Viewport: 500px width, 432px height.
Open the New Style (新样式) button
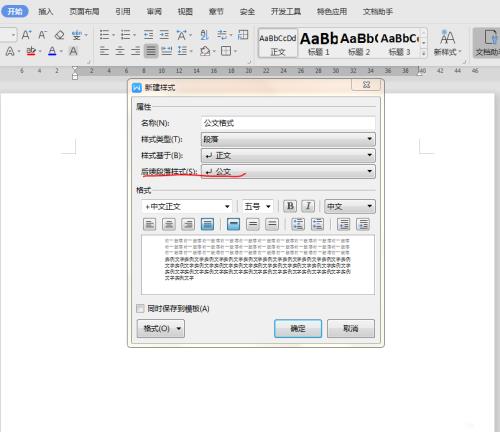click(x=447, y=43)
